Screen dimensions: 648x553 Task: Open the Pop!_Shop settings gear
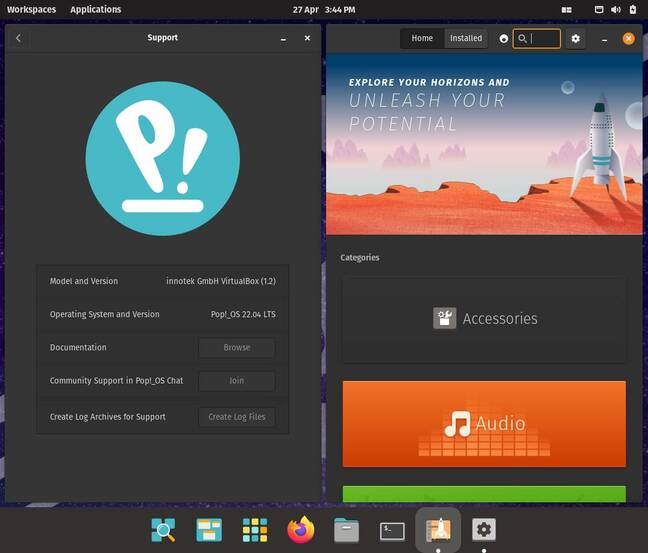[x=575, y=38]
